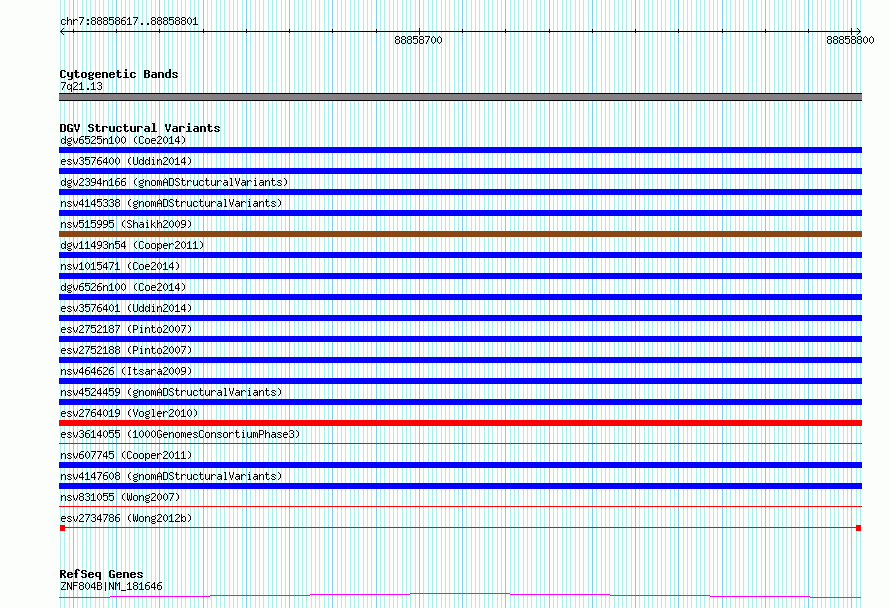Click the nsv4147608 (gnomADStructuralVariants) label
This screenshot has width=890, height=608.
171,476
